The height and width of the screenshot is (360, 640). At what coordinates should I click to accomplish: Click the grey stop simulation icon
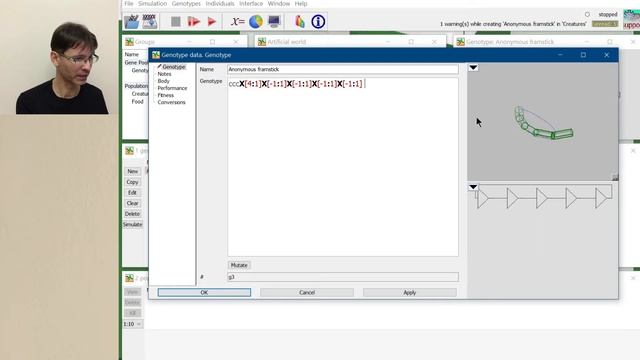coord(176,22)
